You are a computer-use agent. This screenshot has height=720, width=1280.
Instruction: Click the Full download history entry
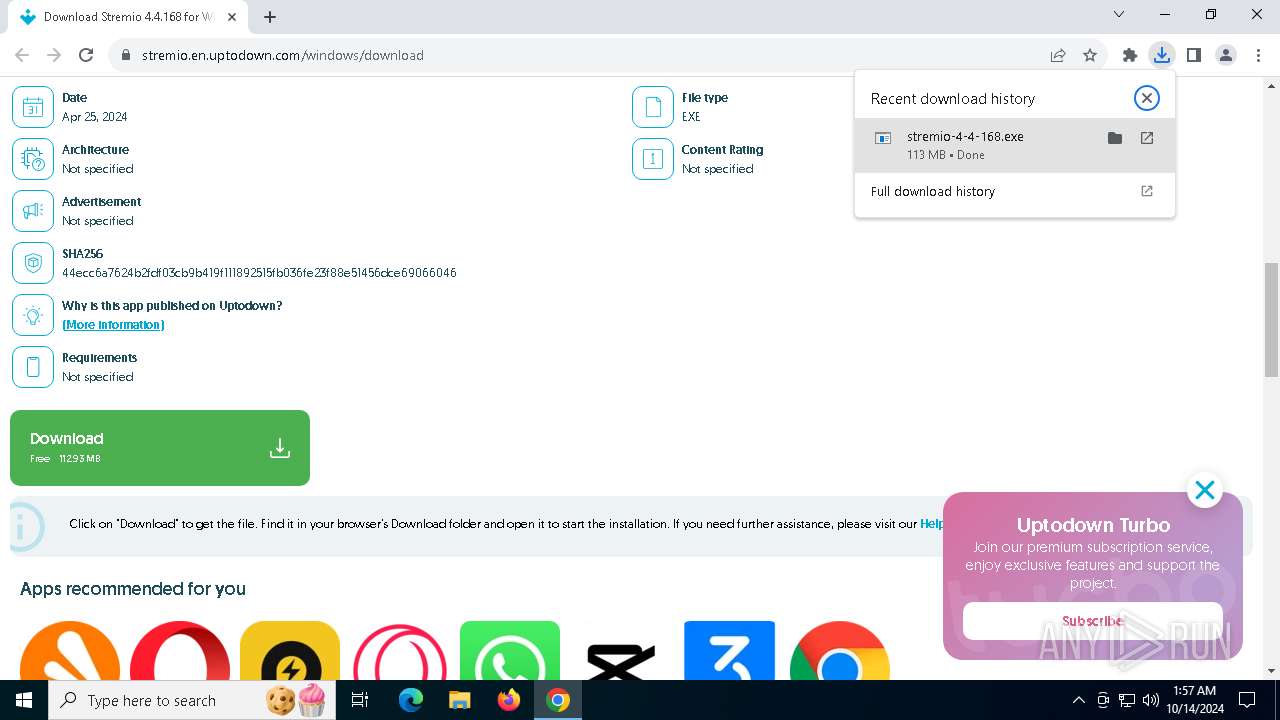tap(1014, 191)
